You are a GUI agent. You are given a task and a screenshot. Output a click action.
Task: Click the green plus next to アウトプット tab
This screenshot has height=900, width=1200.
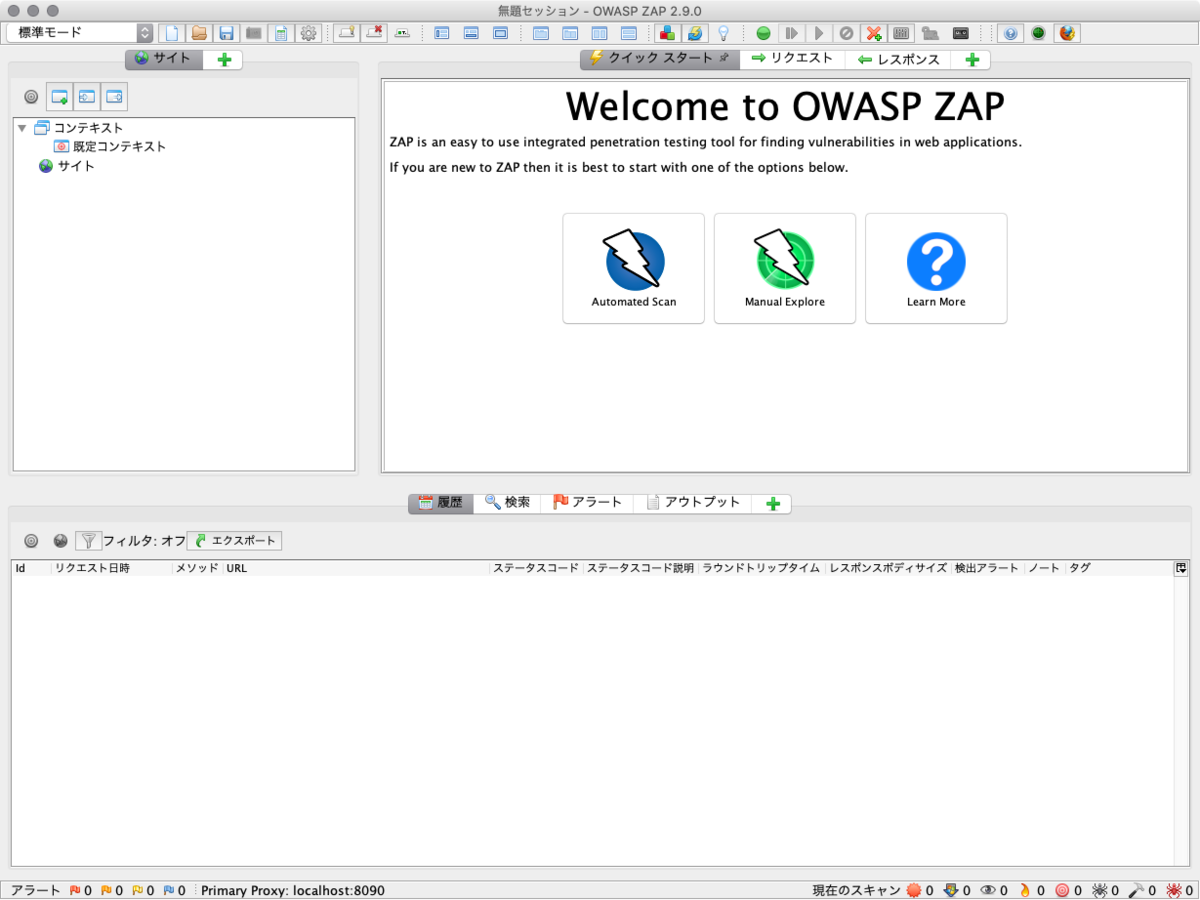click(772, 503)
